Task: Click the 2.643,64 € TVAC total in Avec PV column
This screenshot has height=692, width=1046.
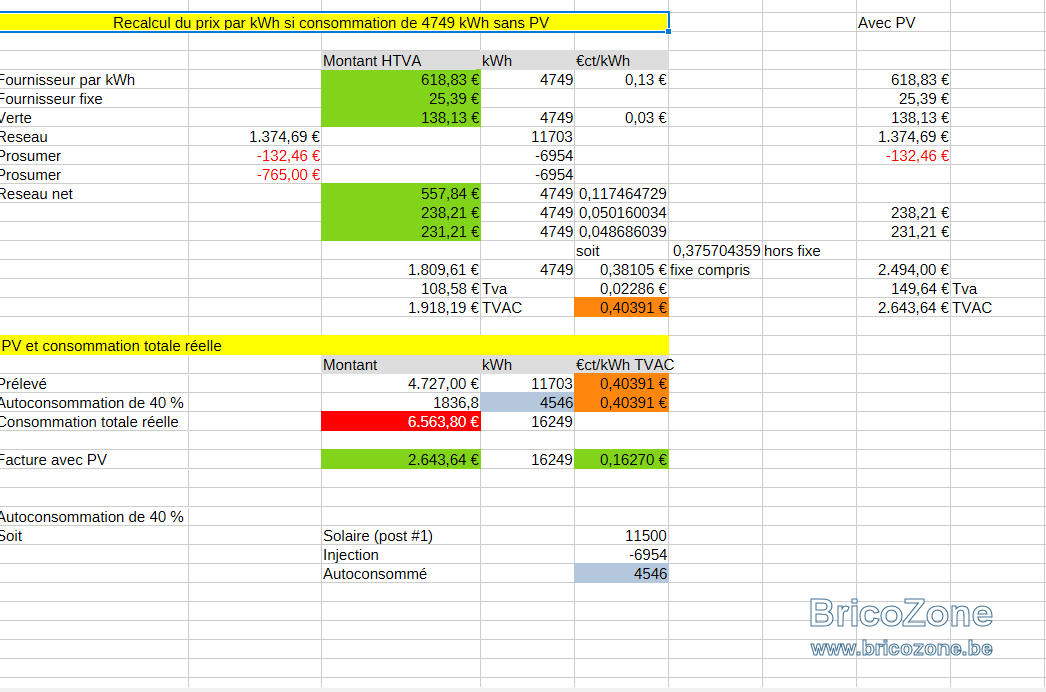Action: 903,308
